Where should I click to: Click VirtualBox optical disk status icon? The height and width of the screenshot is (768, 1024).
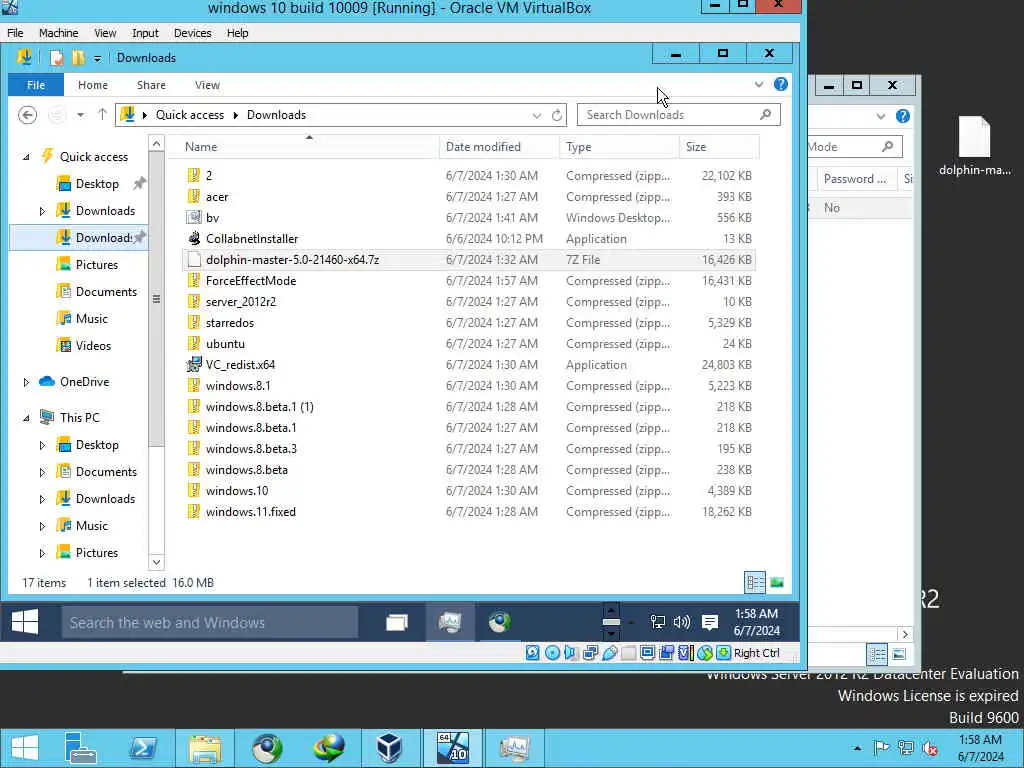click(x=552, y=653)
